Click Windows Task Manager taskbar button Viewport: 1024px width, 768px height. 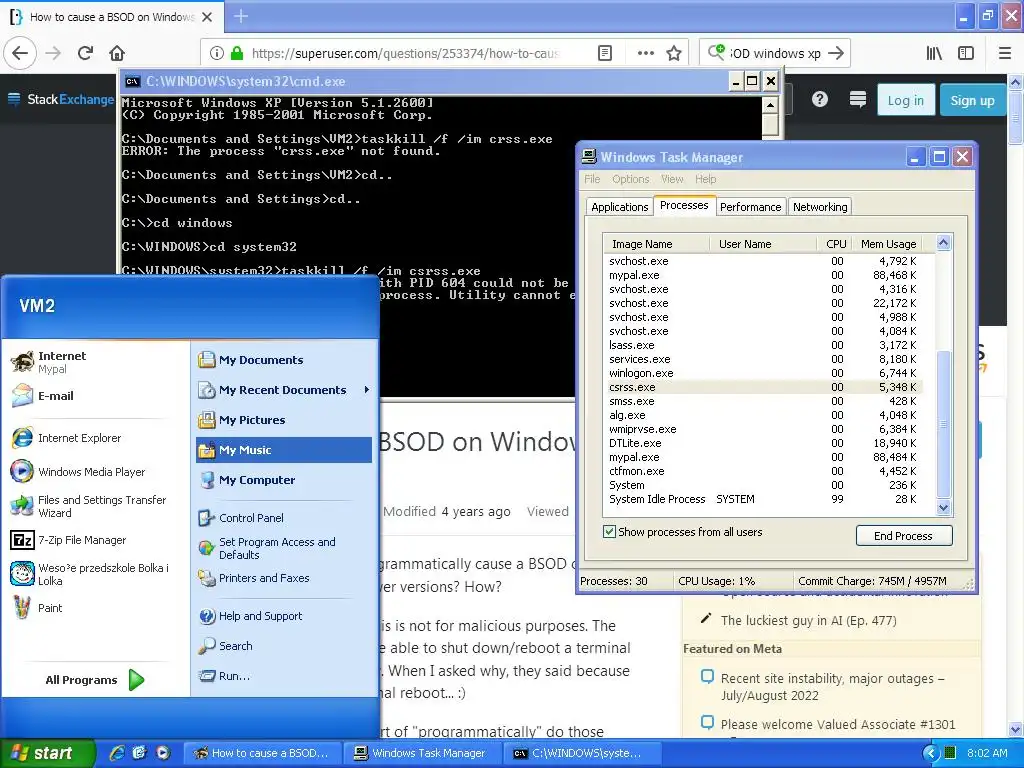[423, 753]
